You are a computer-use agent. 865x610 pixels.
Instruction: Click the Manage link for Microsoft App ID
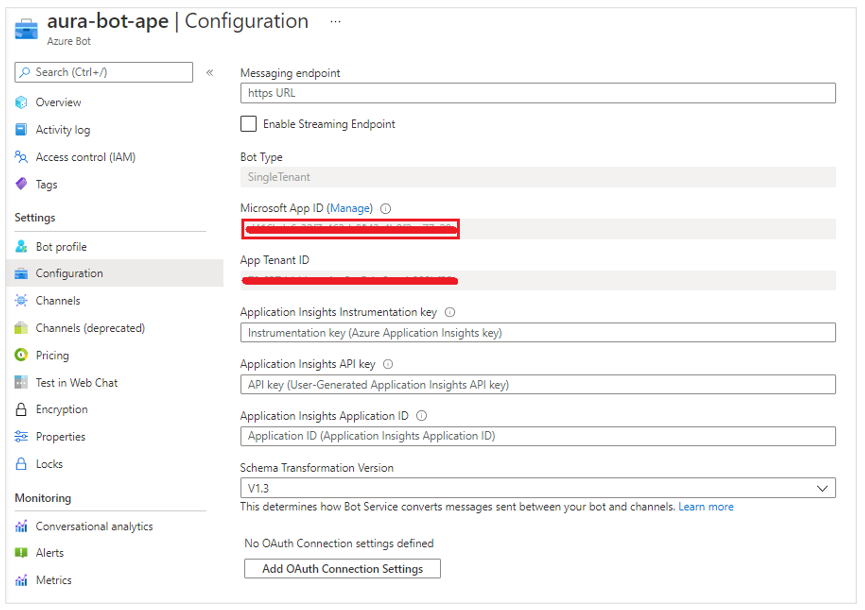[350, 208]
